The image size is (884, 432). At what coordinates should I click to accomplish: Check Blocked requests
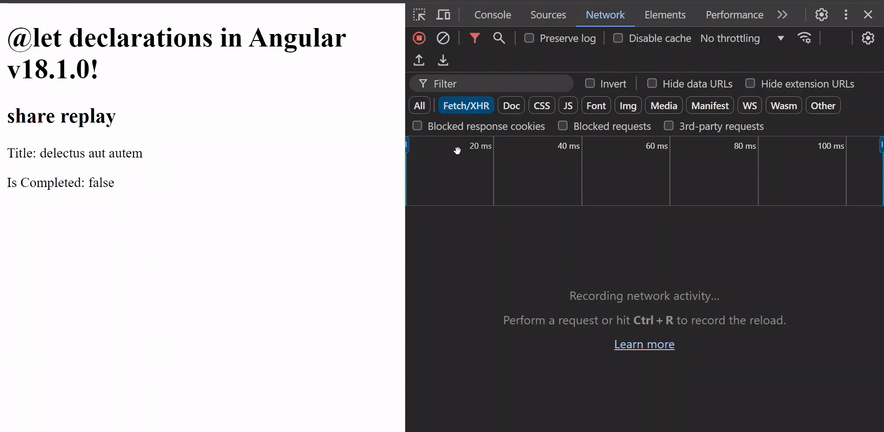pyautogui.click(x=563, y=126)
